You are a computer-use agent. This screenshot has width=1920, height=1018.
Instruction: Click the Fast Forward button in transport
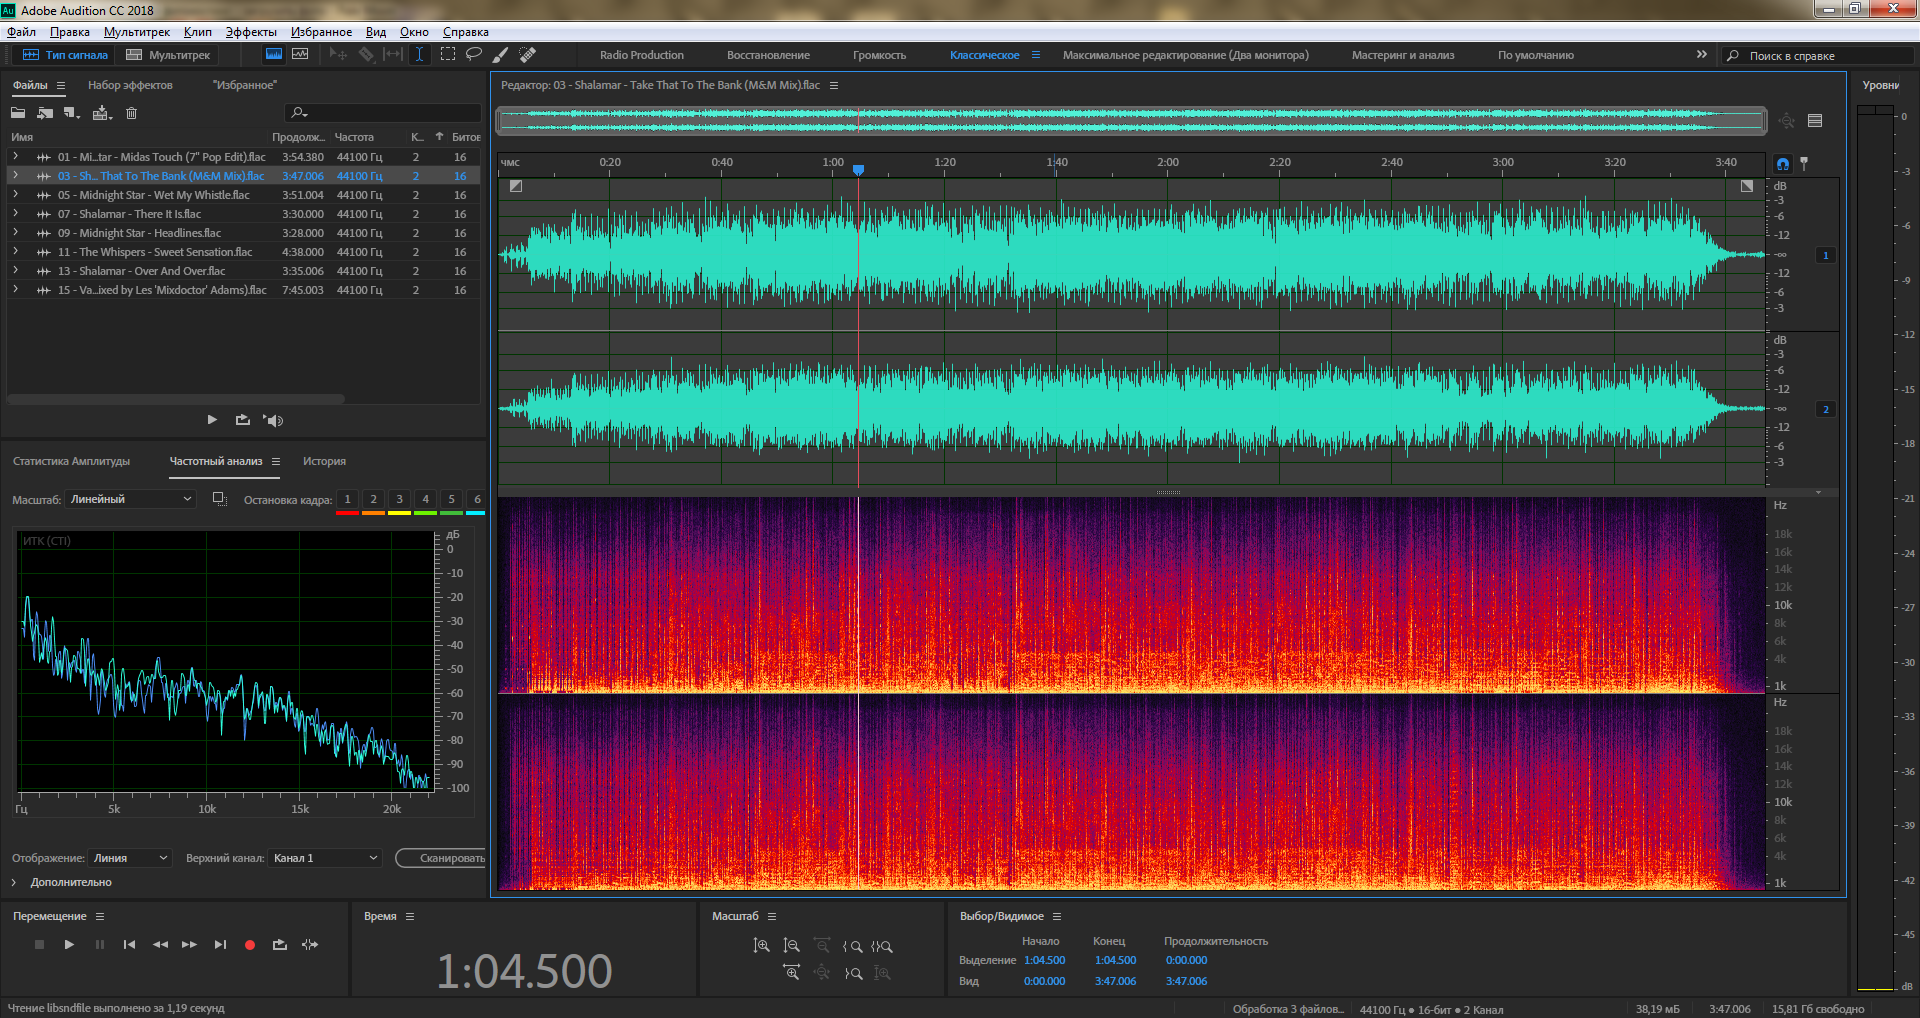pyautogui.click(x=189, y=945)
